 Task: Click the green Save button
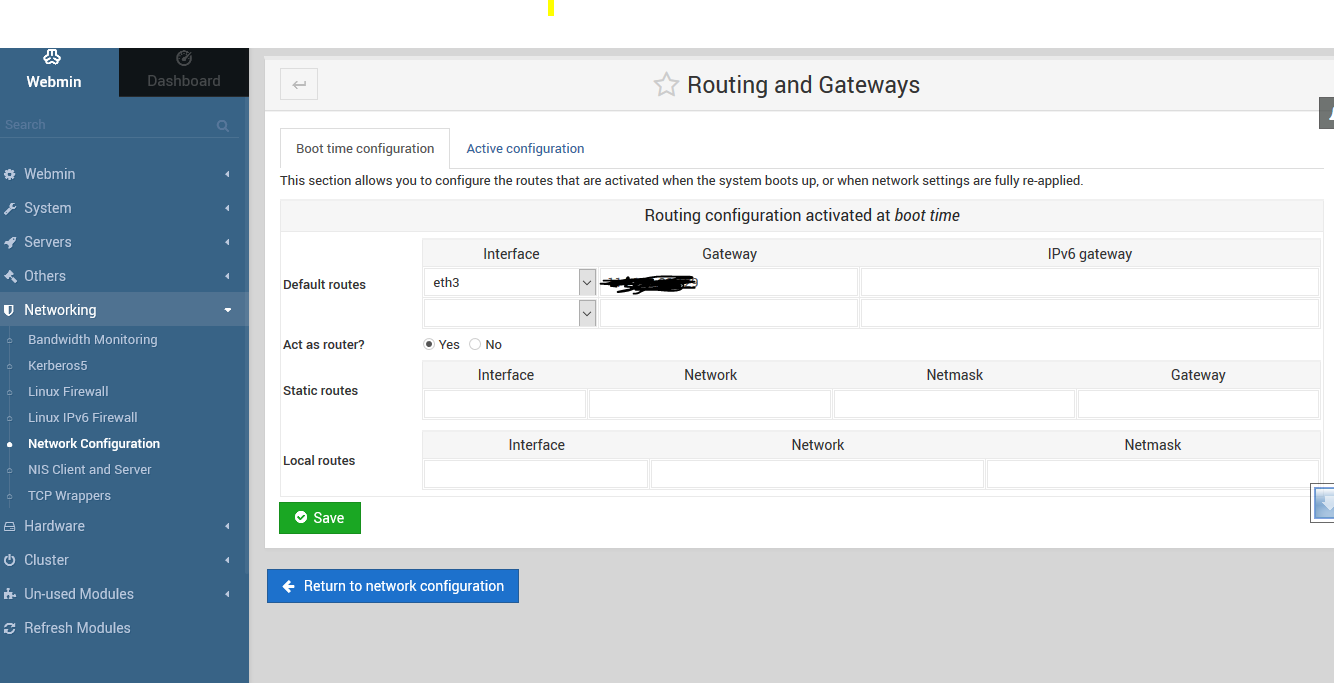click(x=320, y=518)
